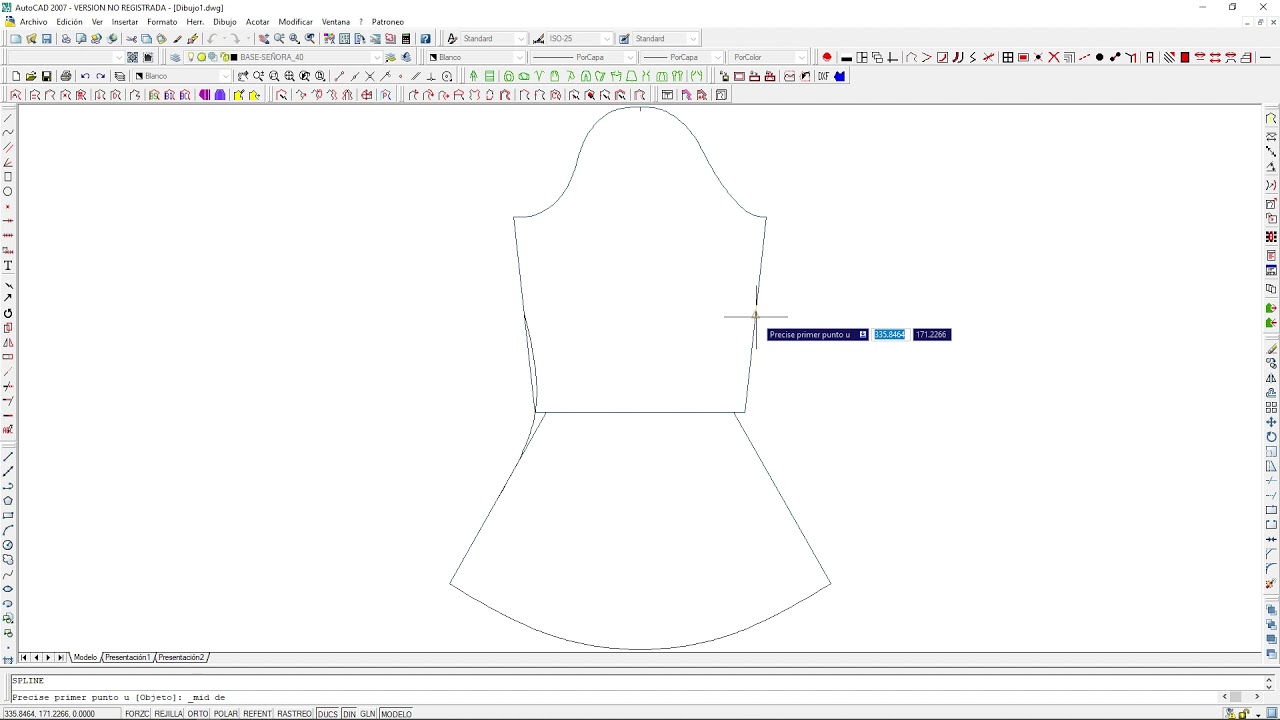
Task: Click the DIN button in status bar
Action: point(349,714)
